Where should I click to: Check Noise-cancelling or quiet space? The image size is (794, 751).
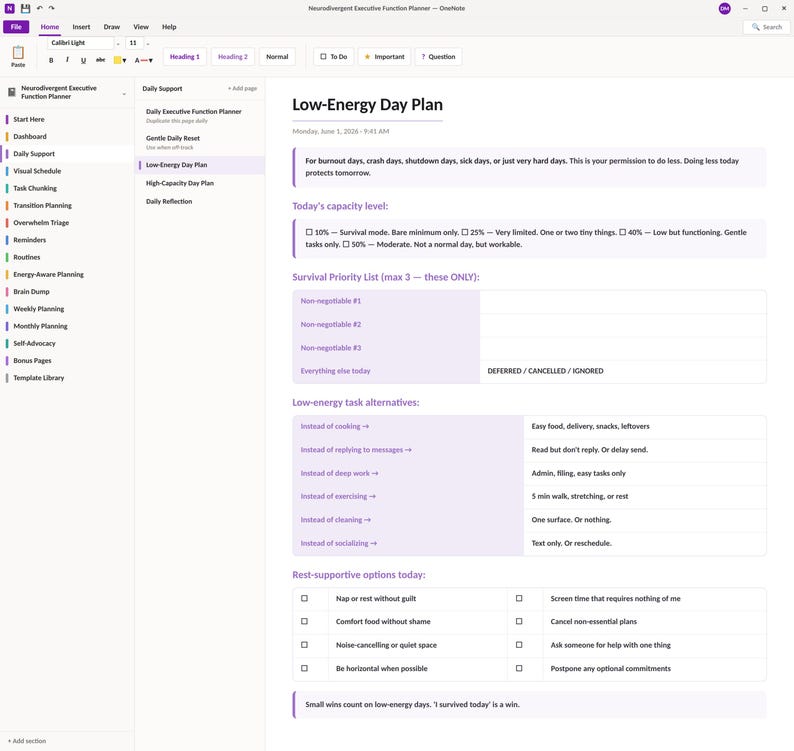coord(304,645)
